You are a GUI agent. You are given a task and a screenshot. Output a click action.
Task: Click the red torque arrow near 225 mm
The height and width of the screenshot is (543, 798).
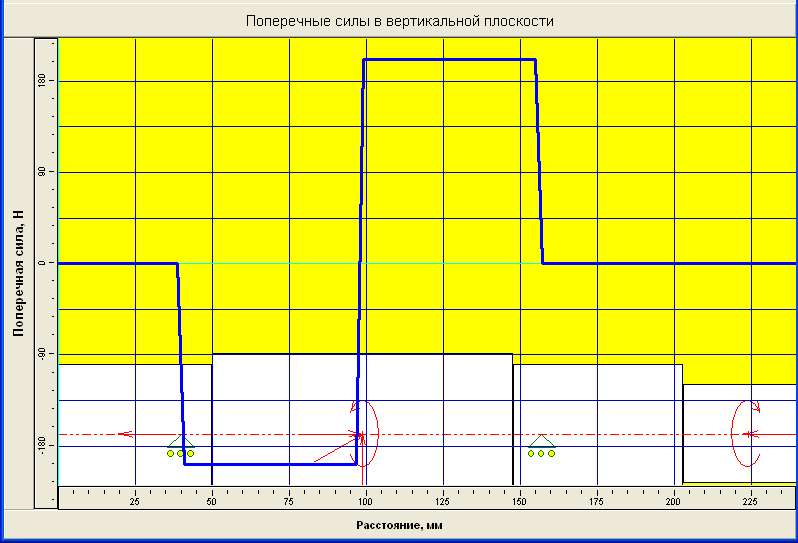746,433
